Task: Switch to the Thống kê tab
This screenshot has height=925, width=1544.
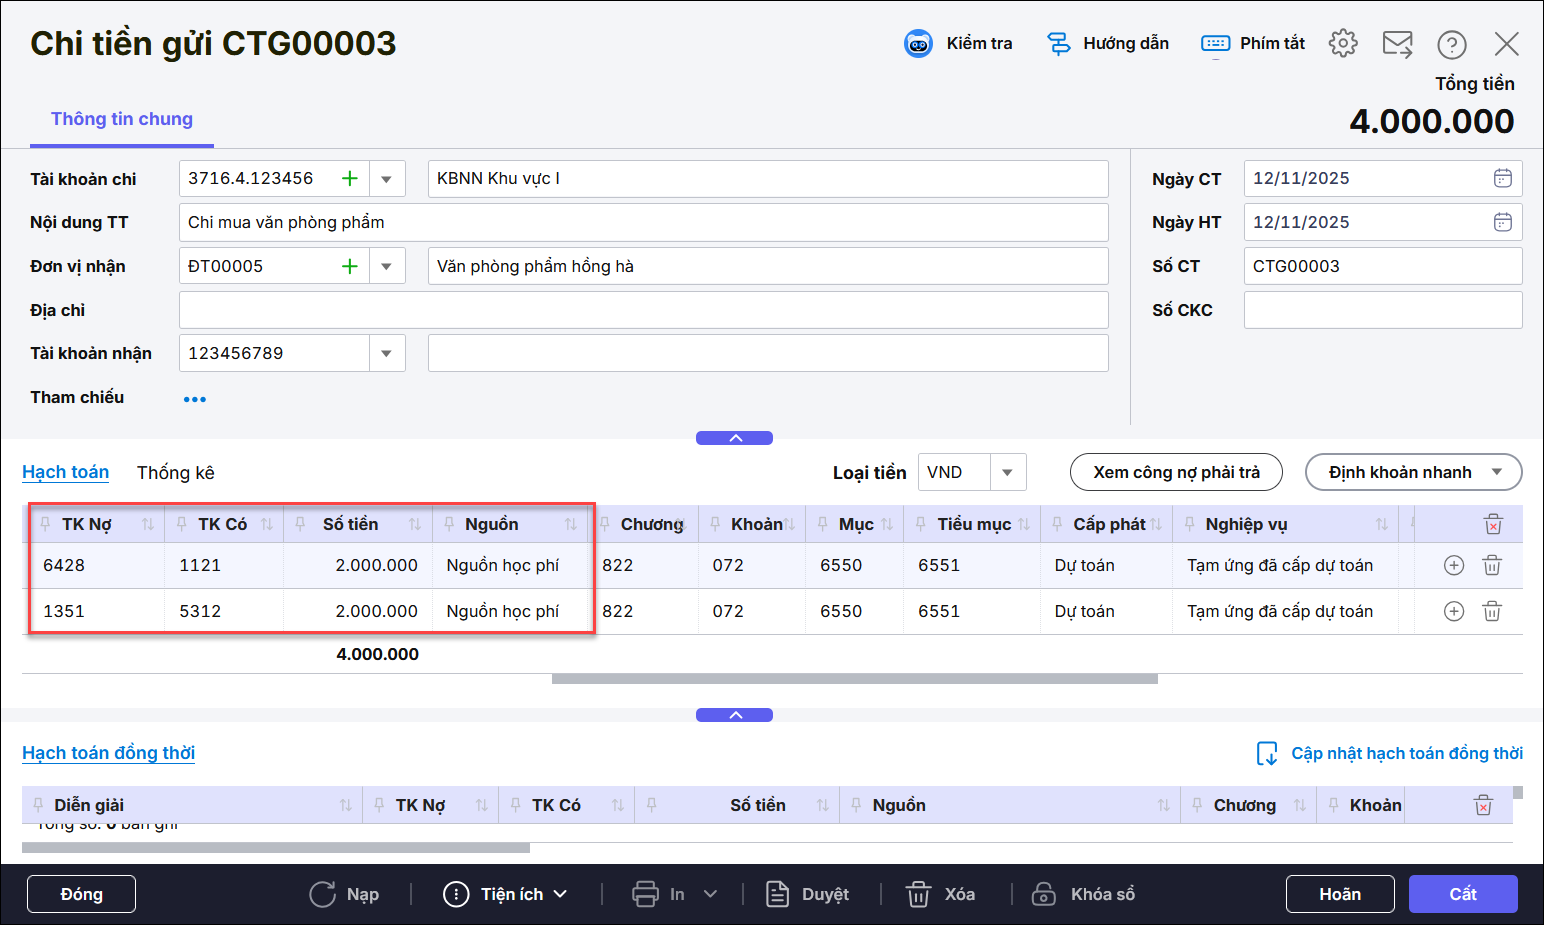Action: click(176, 472)
